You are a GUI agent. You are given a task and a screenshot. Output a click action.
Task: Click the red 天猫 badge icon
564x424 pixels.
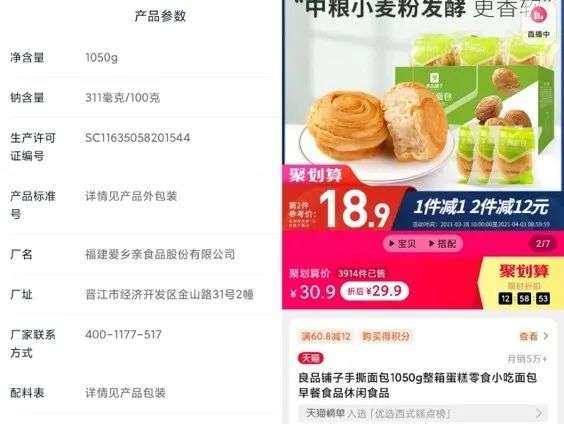click(310, 358)
